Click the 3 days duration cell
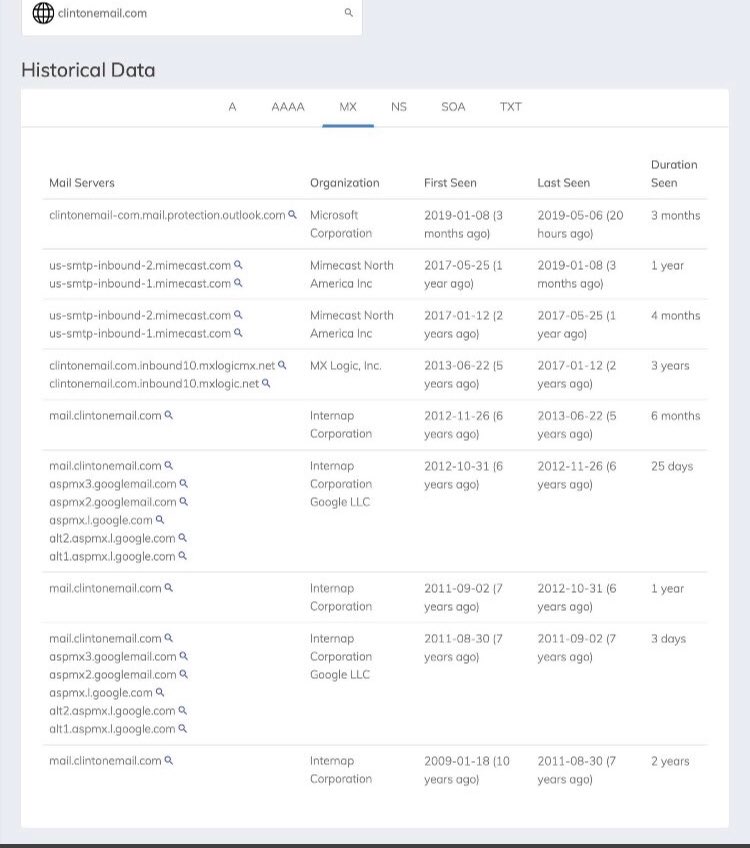 pyautogui.click(x=668, y=639)
